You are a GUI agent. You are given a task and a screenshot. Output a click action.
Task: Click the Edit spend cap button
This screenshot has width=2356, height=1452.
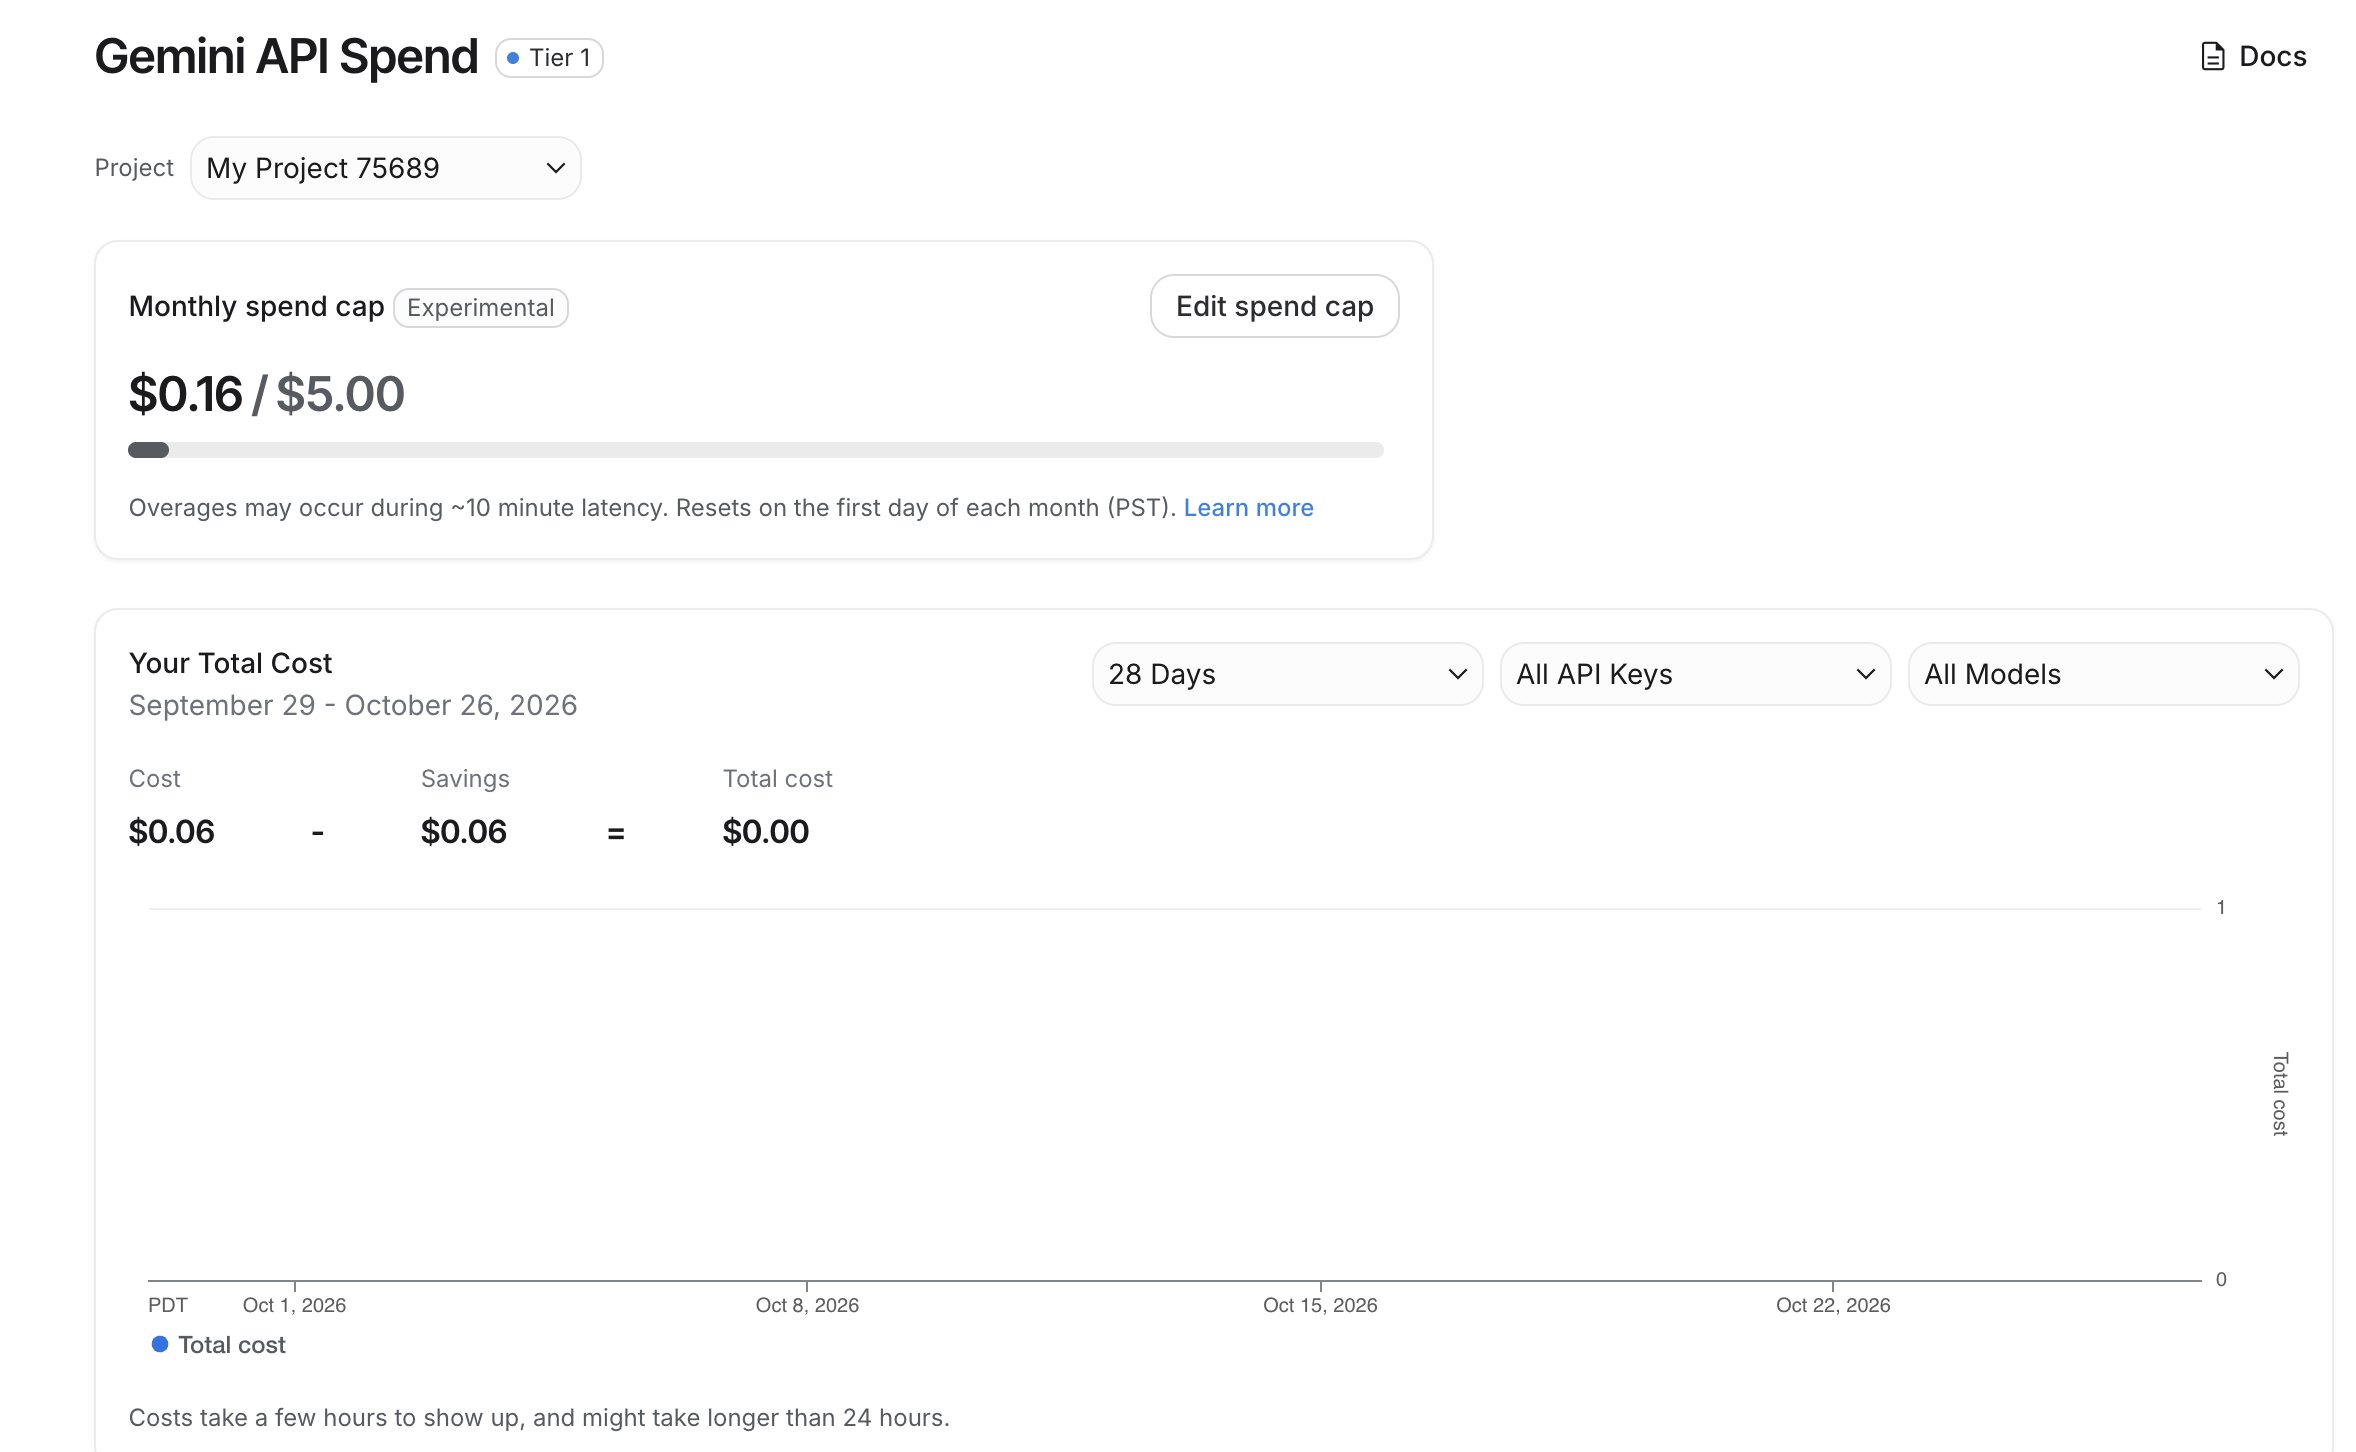[1274, 306]
